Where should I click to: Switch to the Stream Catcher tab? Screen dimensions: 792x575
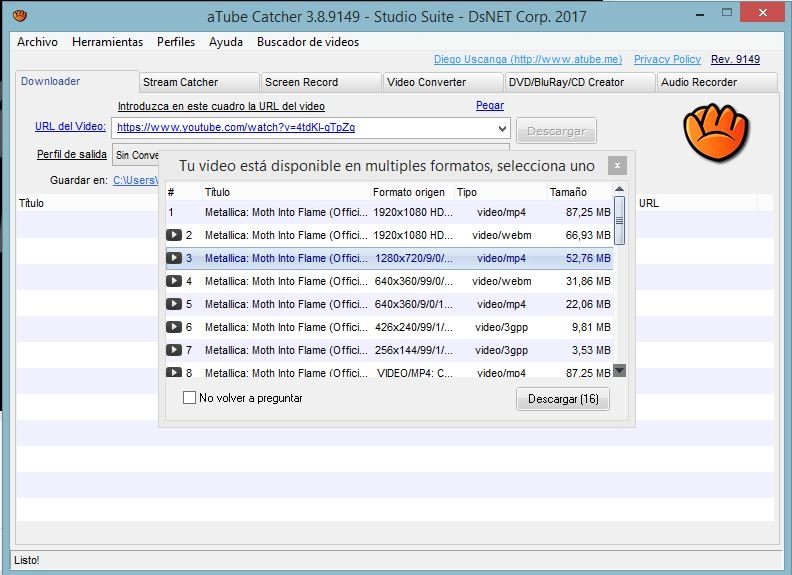(x=199, y=82)
